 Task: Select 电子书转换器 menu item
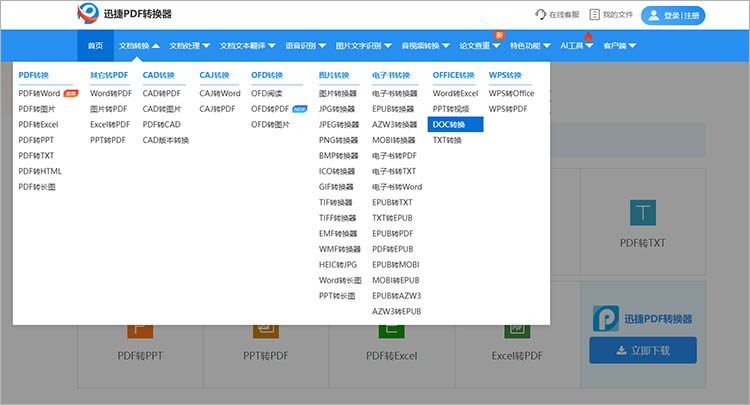[x=395, y=93]
